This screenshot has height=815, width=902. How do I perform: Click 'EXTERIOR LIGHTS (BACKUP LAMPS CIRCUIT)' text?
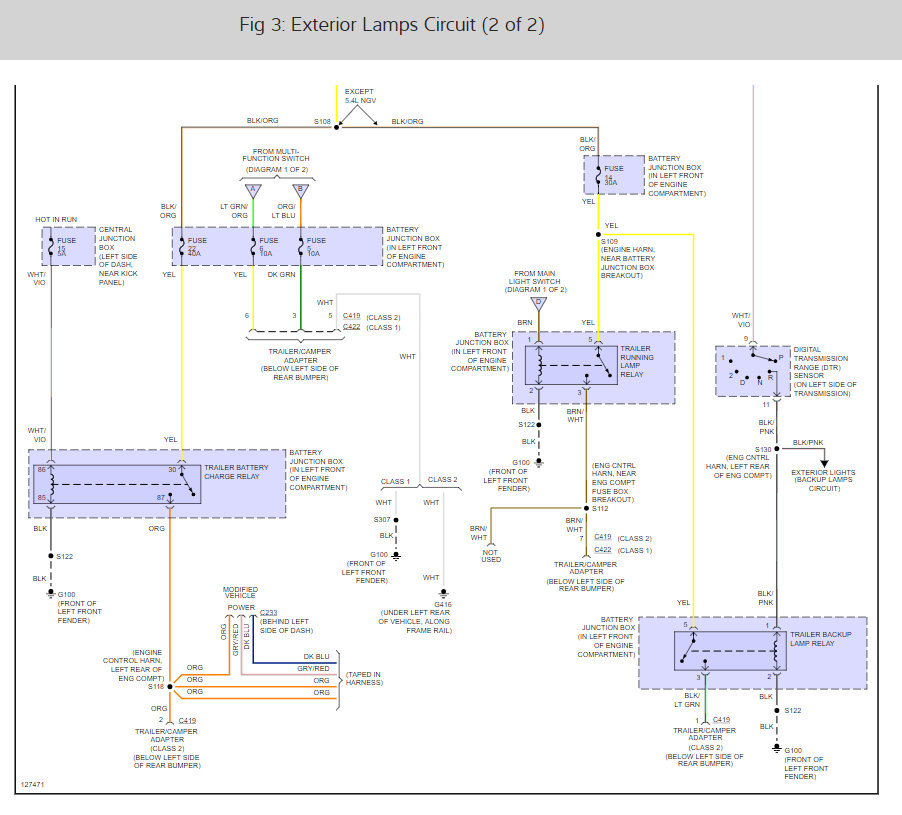[x=823, y=480]
